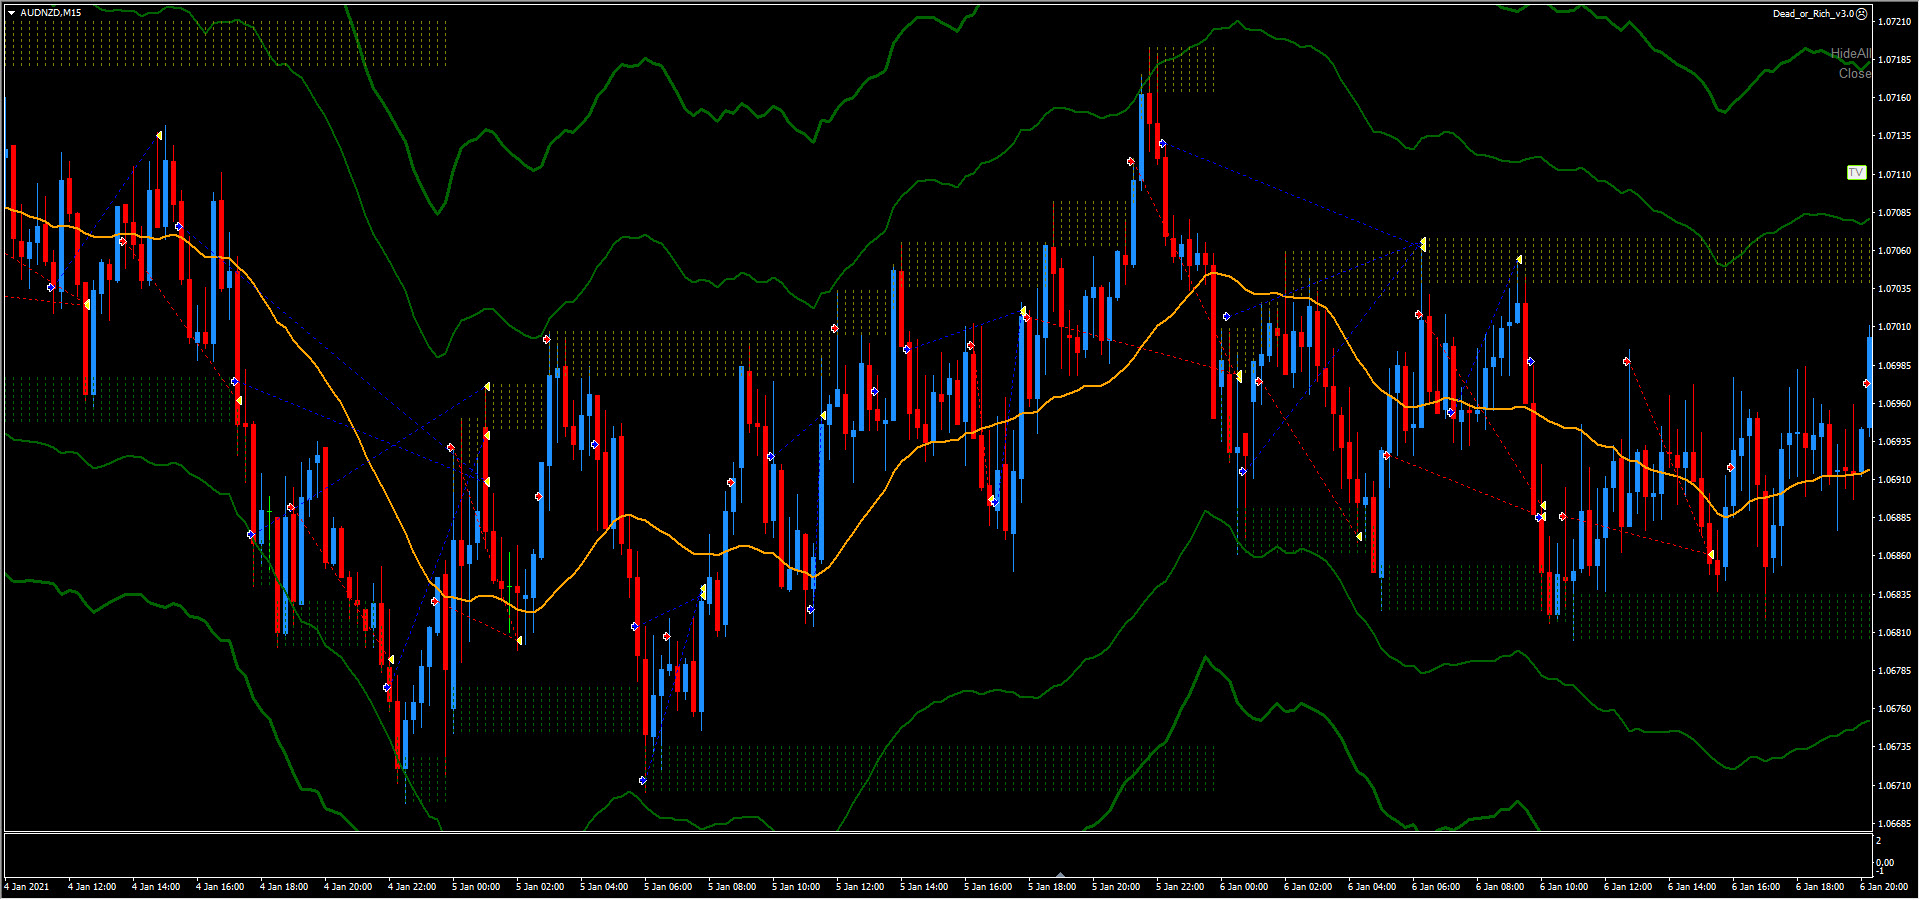Click the 4 Jan 14:00 time label
The height and width of the screenshot is (900, 1920).
(156, 887)
